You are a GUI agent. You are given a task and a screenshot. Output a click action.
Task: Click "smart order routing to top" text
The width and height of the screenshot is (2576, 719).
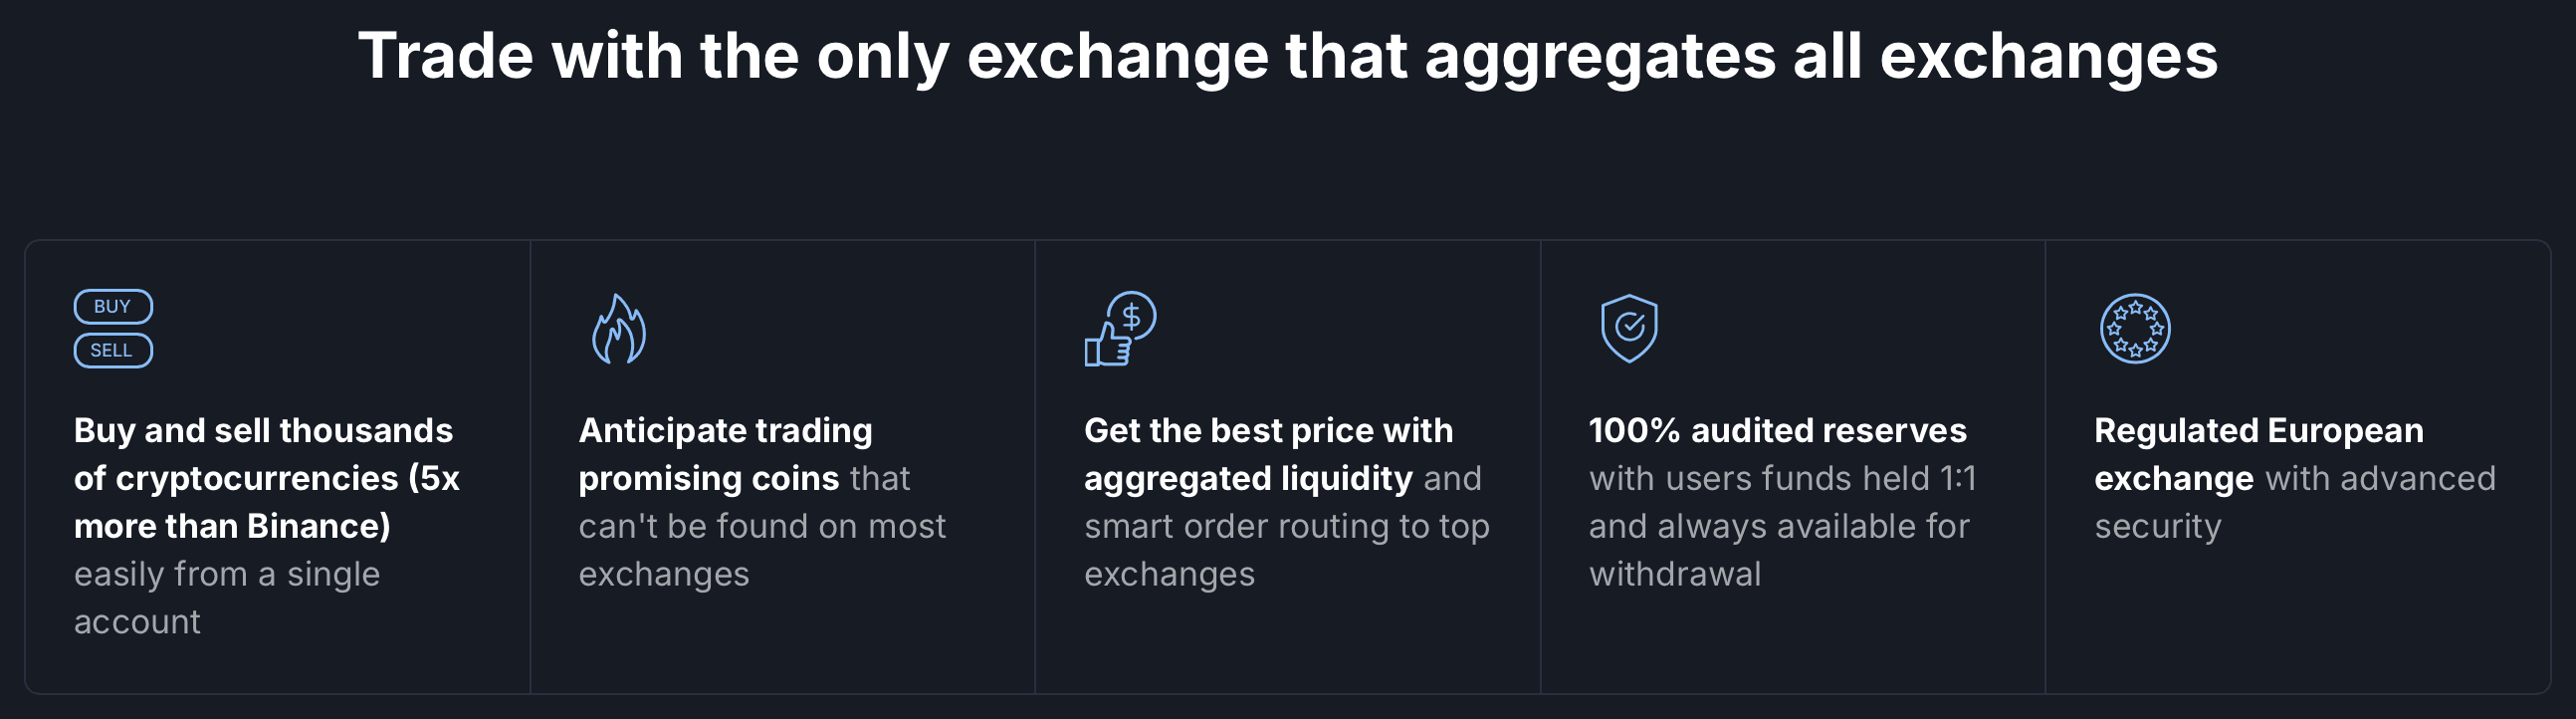1287,527
